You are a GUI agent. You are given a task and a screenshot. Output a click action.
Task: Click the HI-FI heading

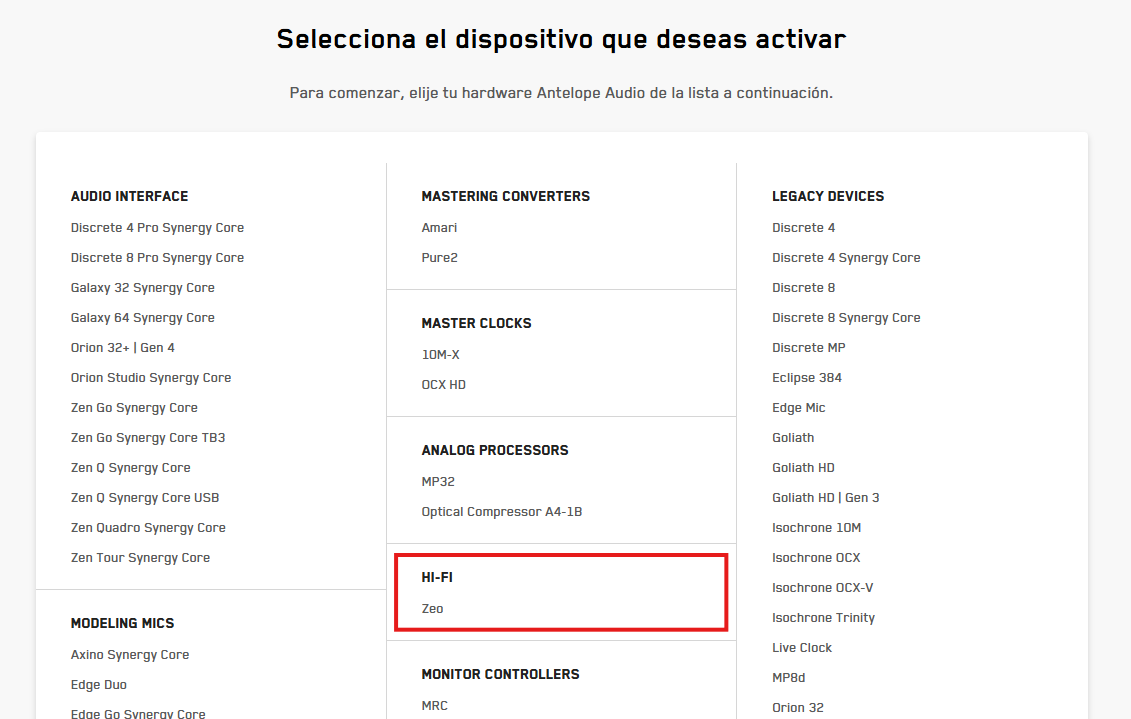(437, 577)
